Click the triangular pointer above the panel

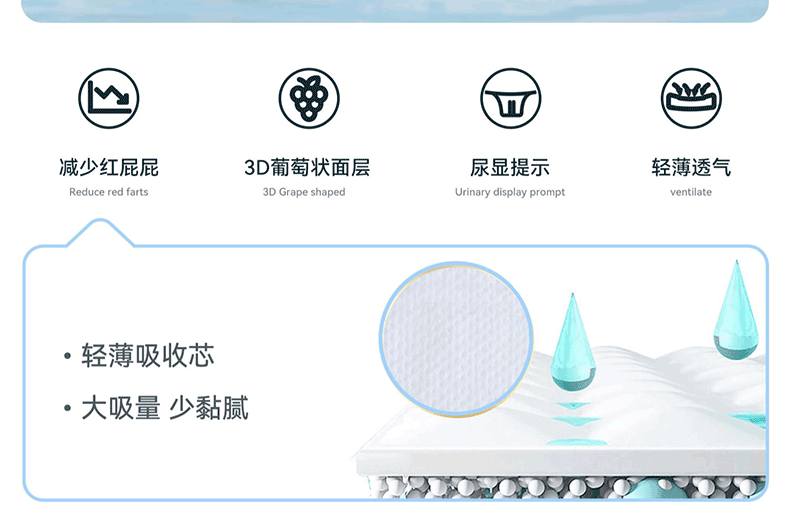100,232
